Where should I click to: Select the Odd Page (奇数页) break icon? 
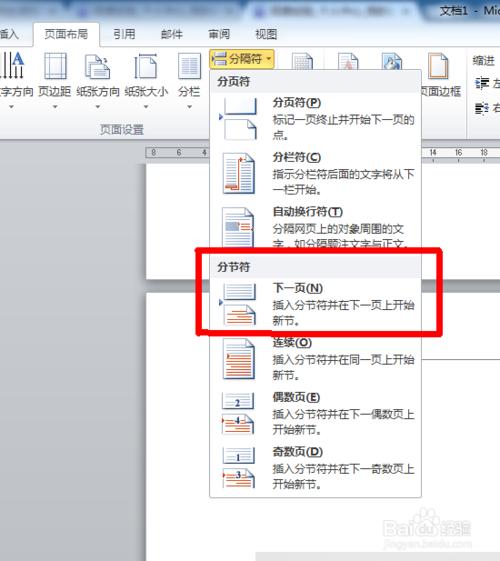(x=239, y=467)
